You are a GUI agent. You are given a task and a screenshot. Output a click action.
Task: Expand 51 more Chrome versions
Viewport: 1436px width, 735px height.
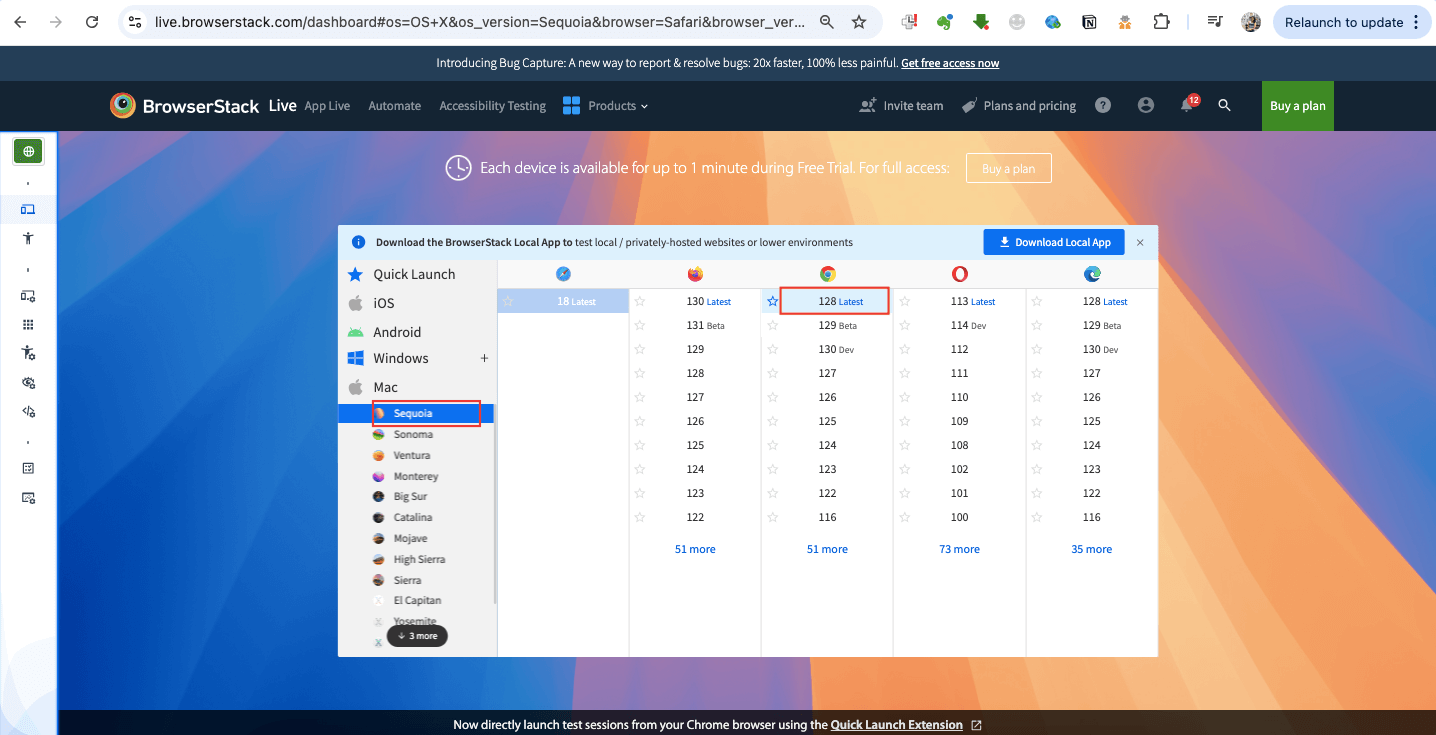[827, 549]
